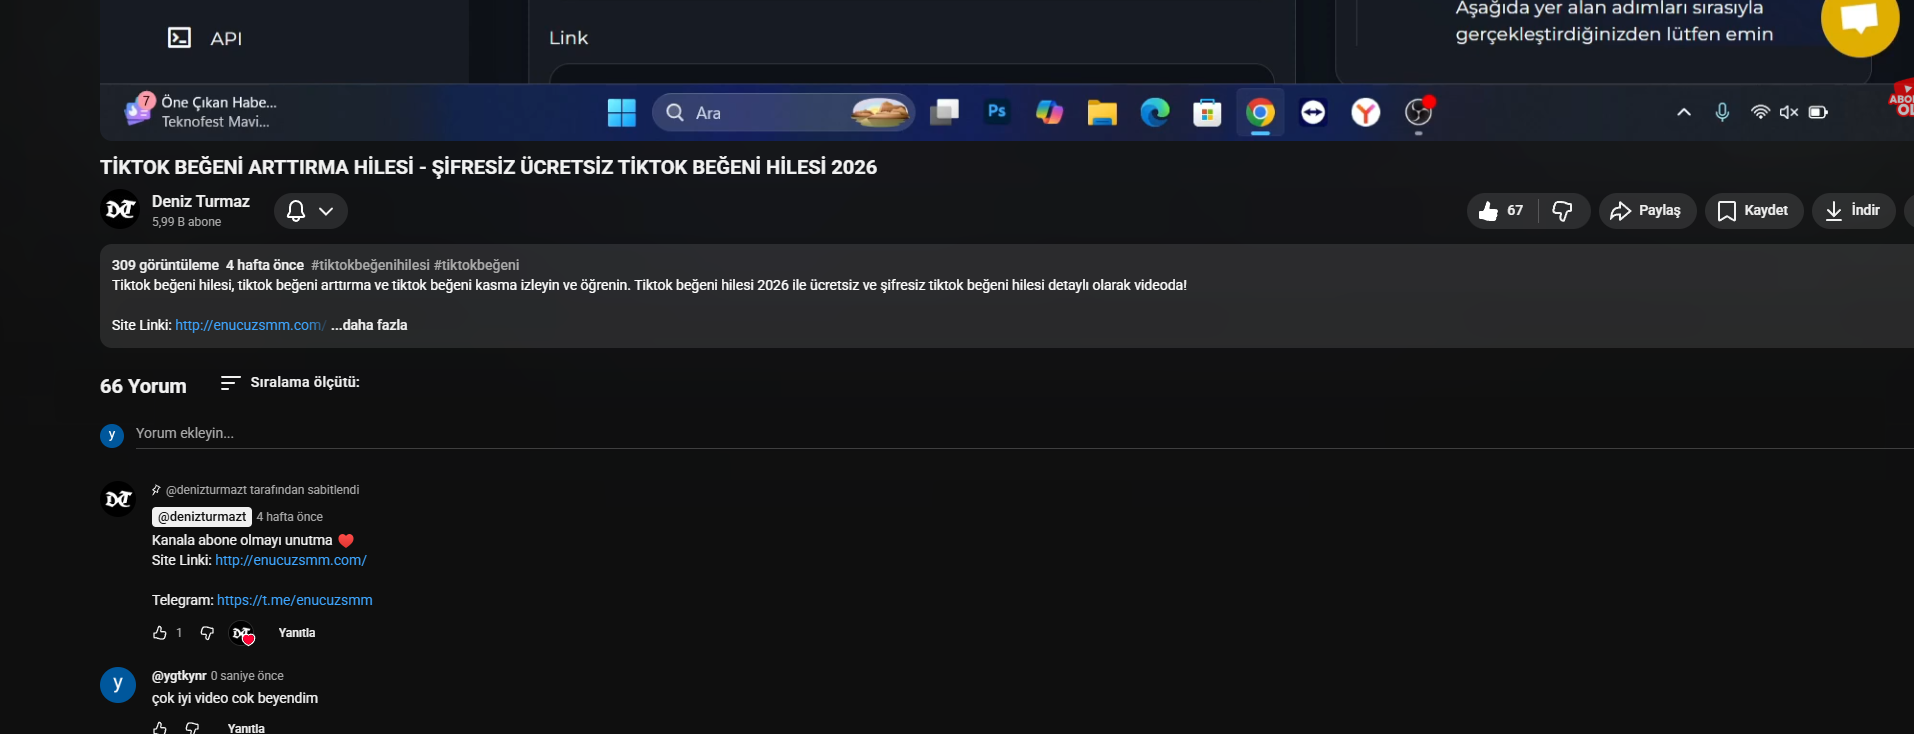Focus the Yorum ekleyin comment field

click(x=1024, y=433)
